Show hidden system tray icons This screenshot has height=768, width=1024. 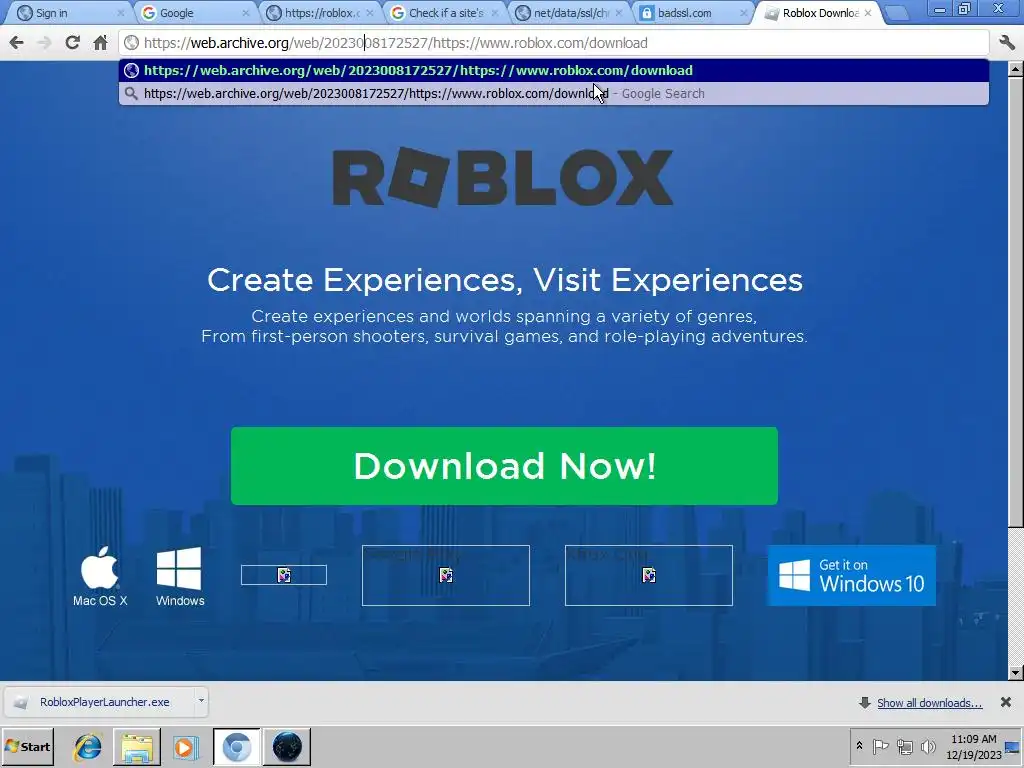859,746
